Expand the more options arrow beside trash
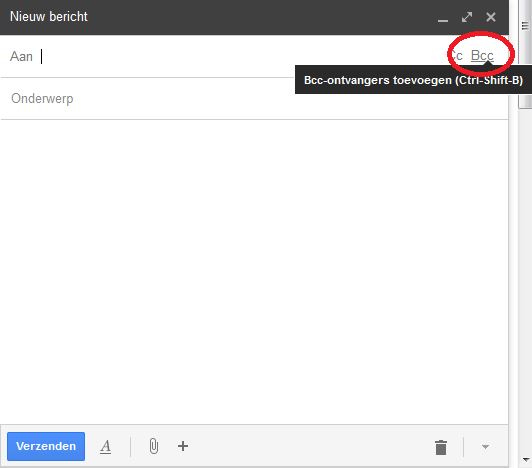Screen dimensions: 532x468 coord(486,447)
